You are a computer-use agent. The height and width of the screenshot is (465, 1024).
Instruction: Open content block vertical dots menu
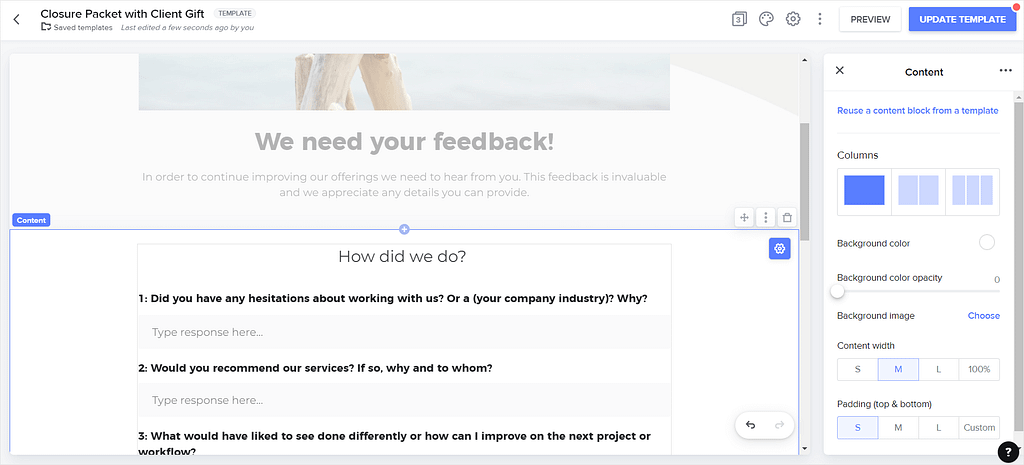pos(765,217)
